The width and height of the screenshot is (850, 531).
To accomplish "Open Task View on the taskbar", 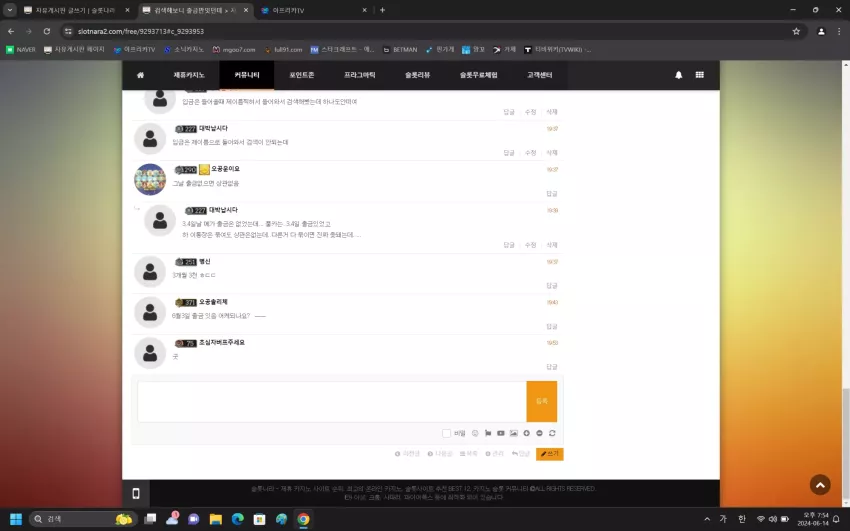I will (150, 519).
